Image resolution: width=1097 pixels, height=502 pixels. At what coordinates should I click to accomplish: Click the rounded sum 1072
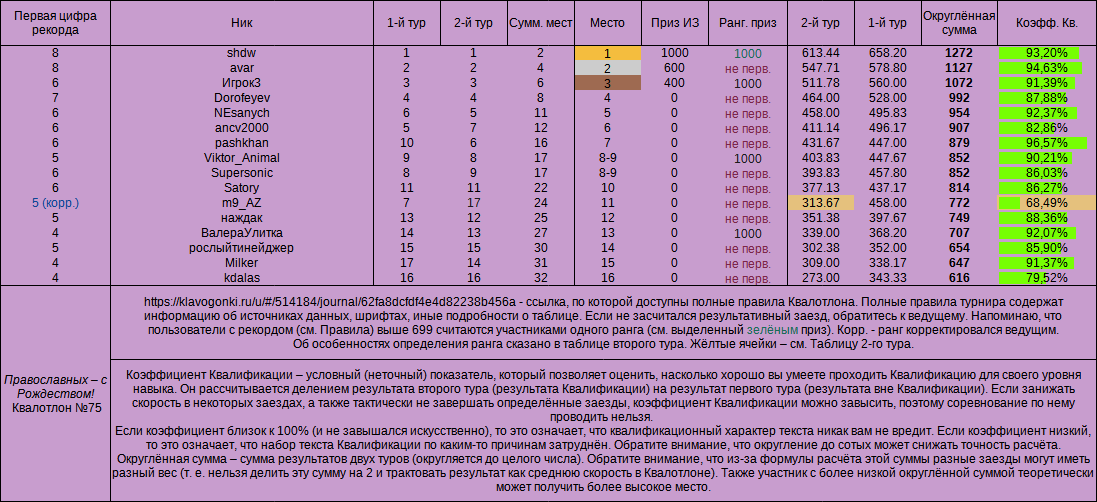[959, 83]
